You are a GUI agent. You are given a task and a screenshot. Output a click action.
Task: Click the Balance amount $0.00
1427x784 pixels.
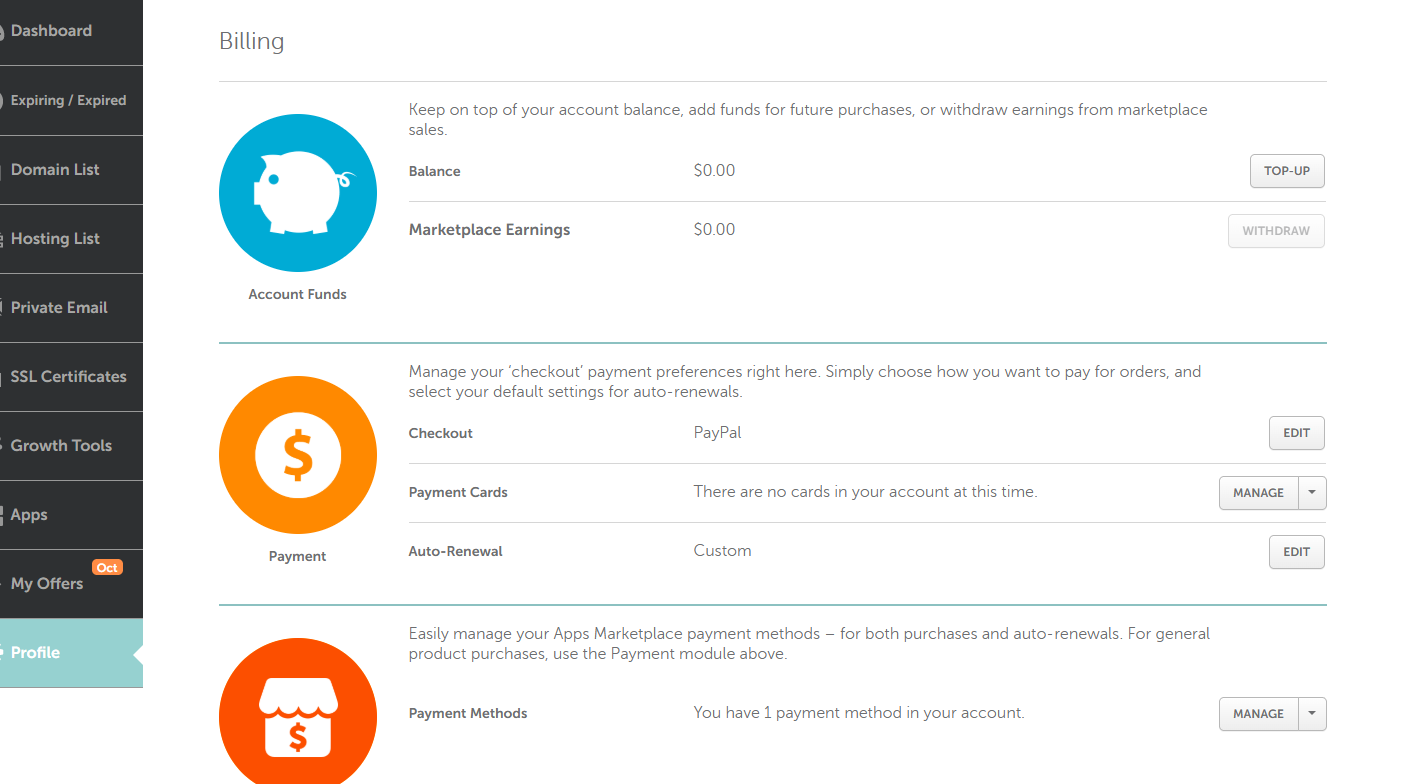(714, 170)
